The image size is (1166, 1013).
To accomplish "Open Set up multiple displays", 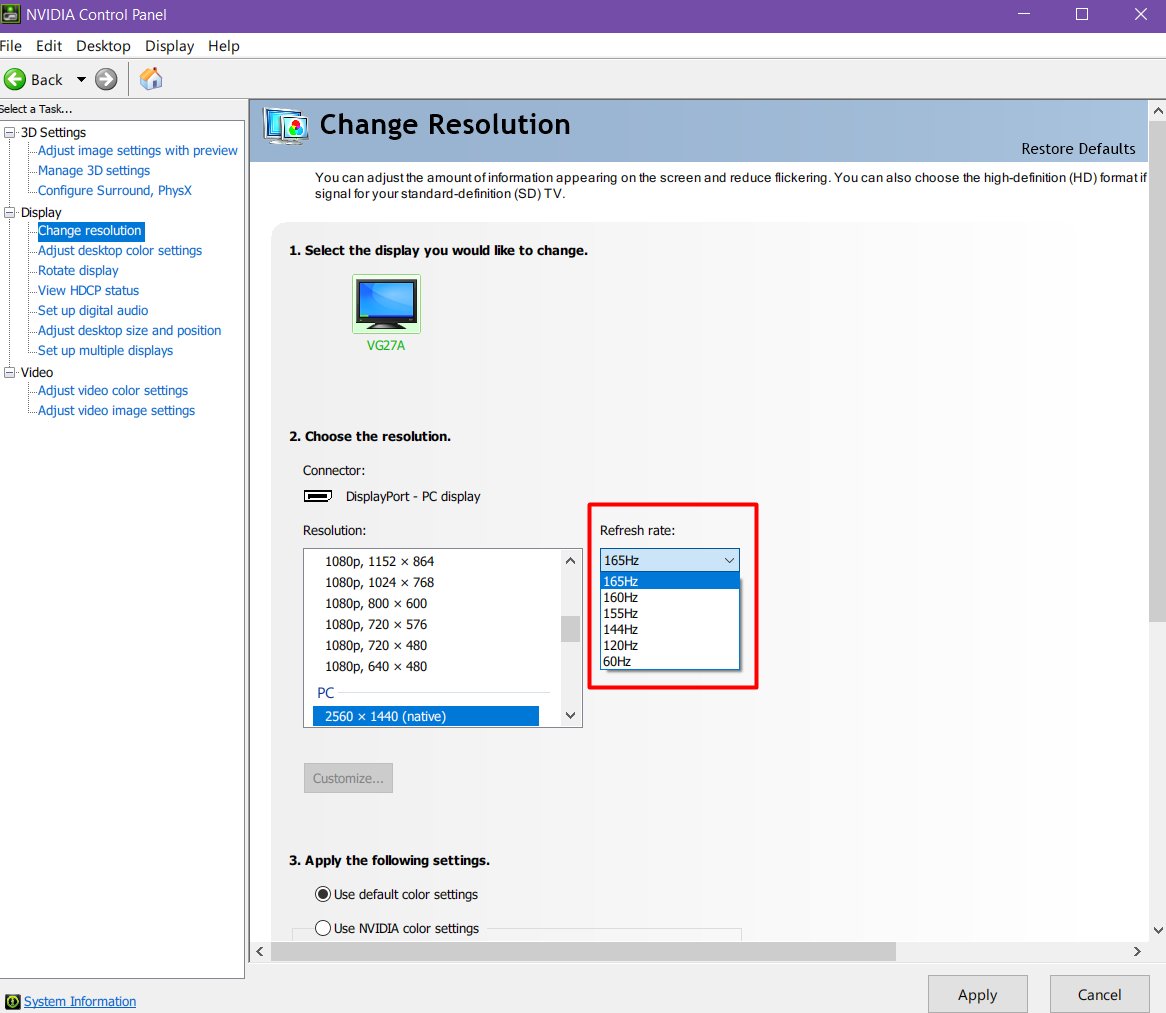I will (x=106, y=351).
